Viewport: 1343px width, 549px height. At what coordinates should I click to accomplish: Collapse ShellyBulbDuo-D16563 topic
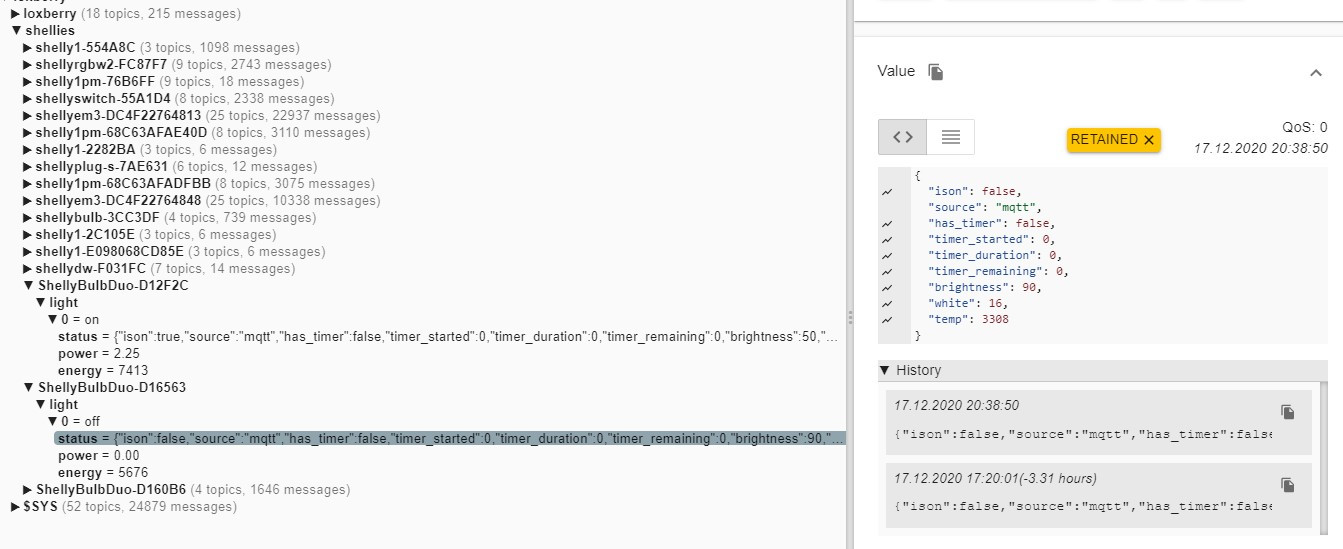pos(28,388)
